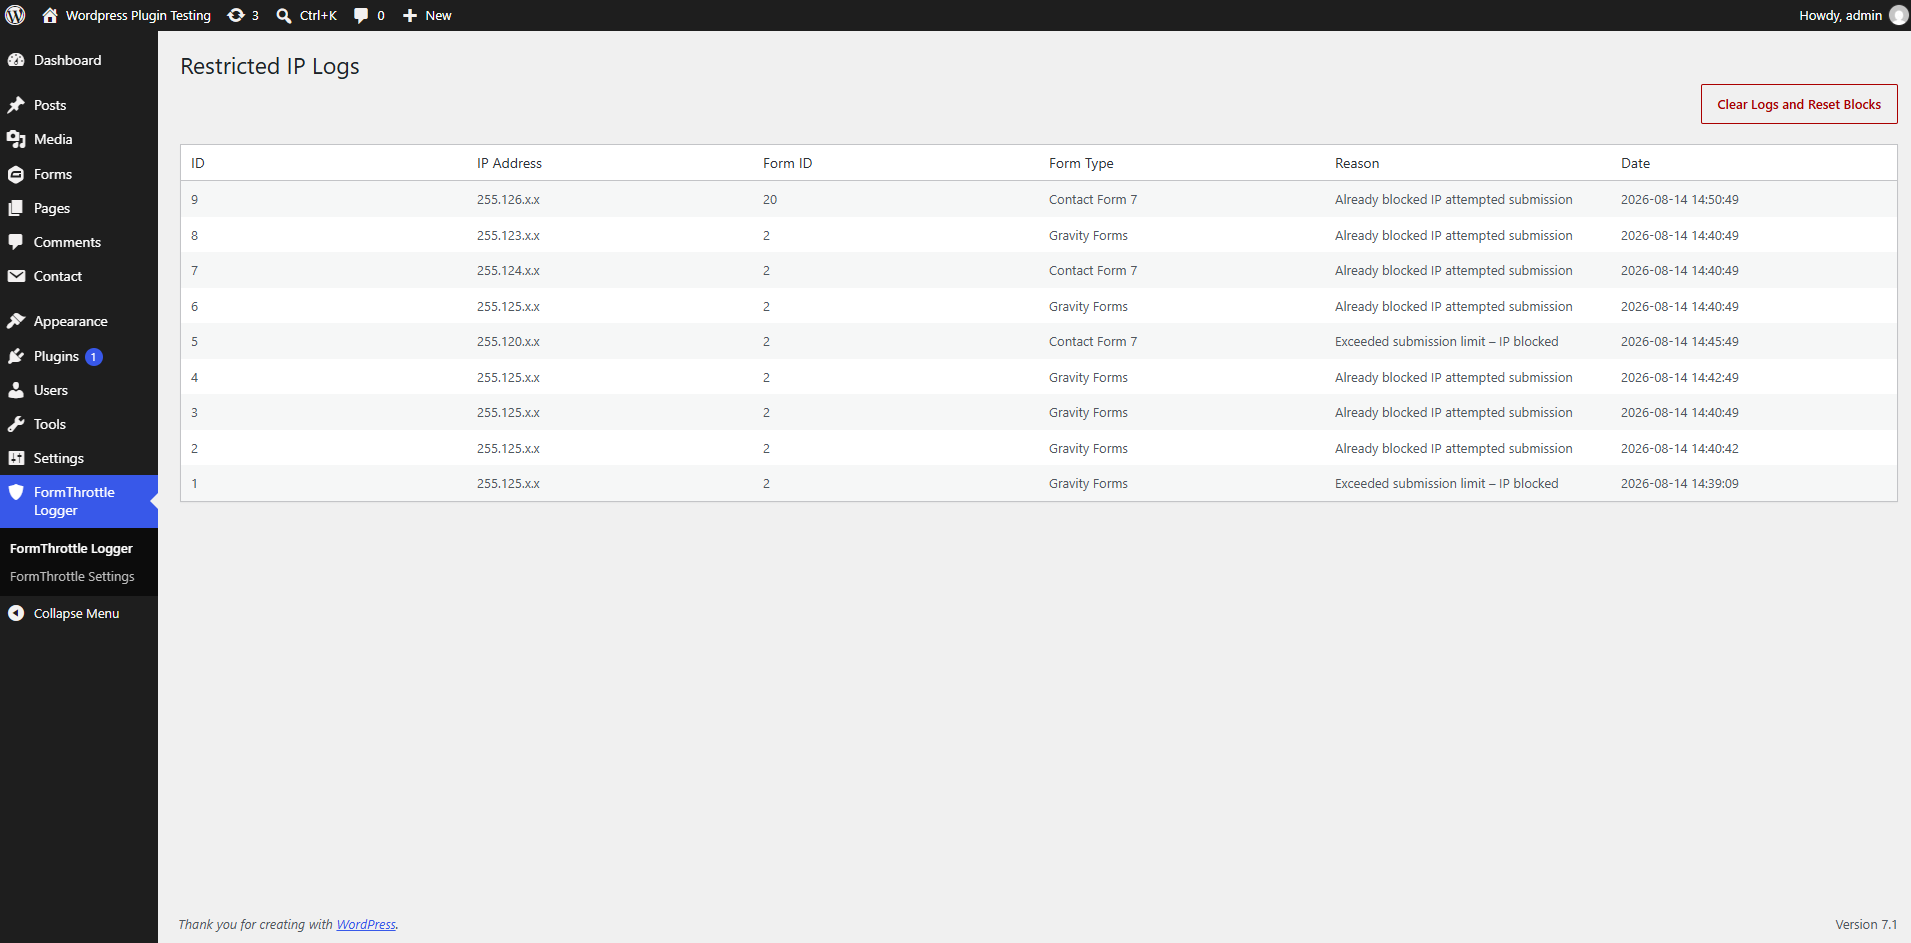Click New in admin bar
This screenshot has height=943, width=1911.
pyautogui.click(x=438, y=15)
